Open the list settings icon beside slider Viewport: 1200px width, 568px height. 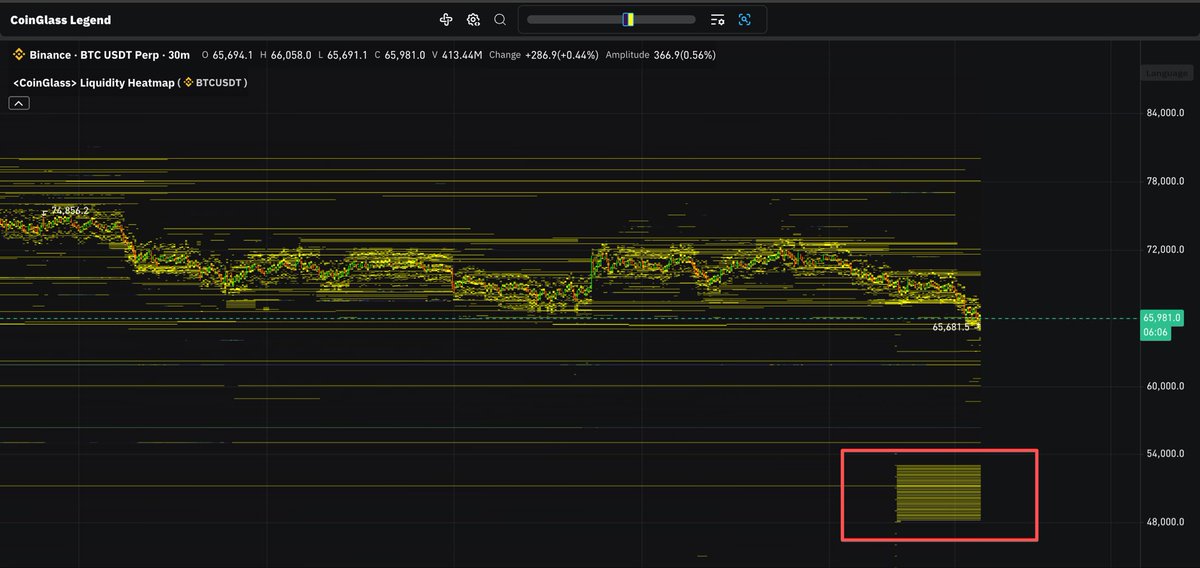717,19
